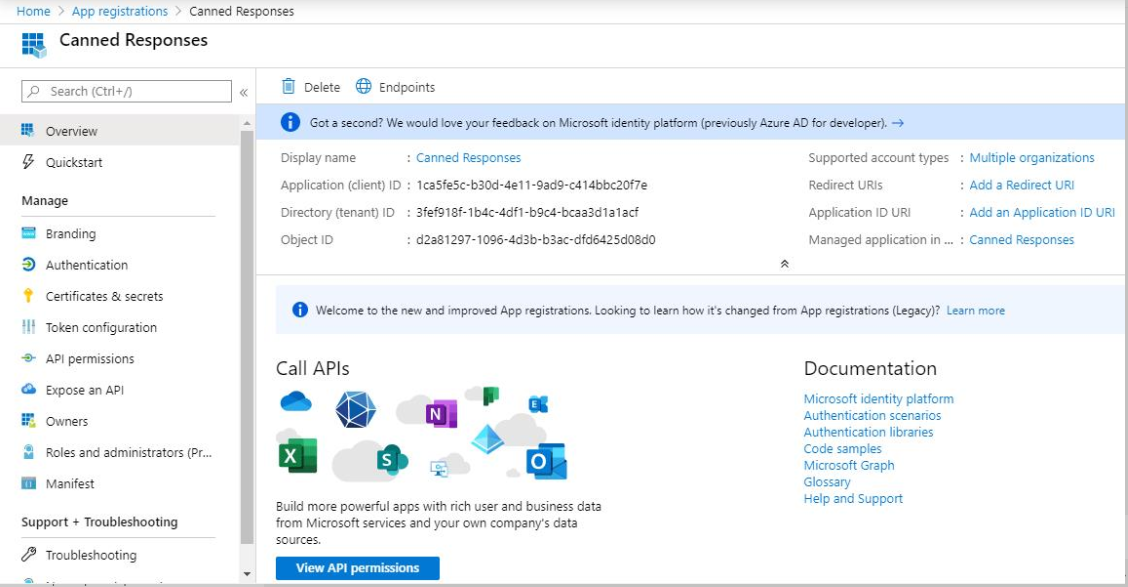Go to Home breadcrumb
The height and width of the screenshot is (587, 1128).
[x=33, y=12]
